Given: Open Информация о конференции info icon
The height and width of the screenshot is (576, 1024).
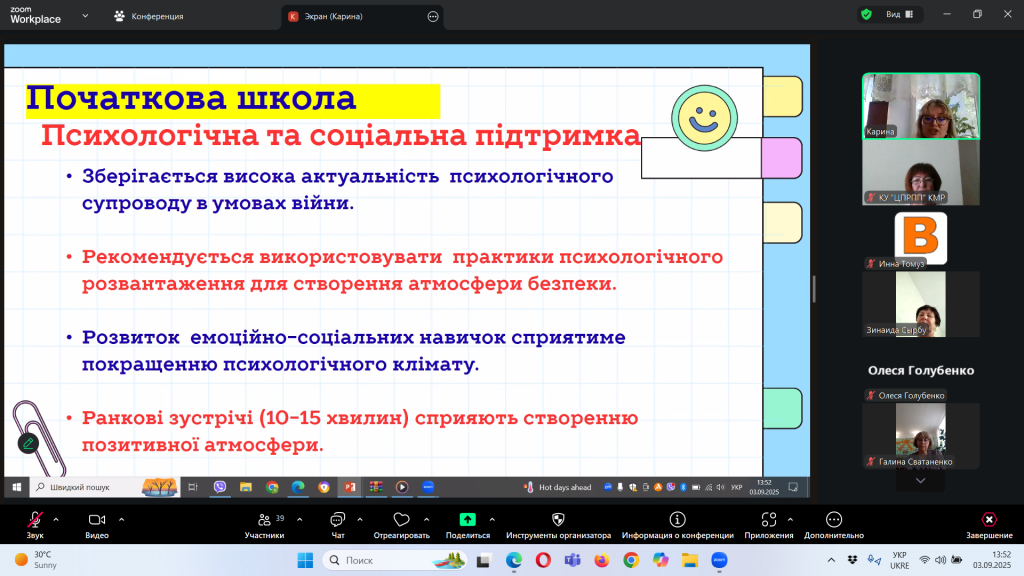Looking at the screenshot, I should click(x=677, y=520).
